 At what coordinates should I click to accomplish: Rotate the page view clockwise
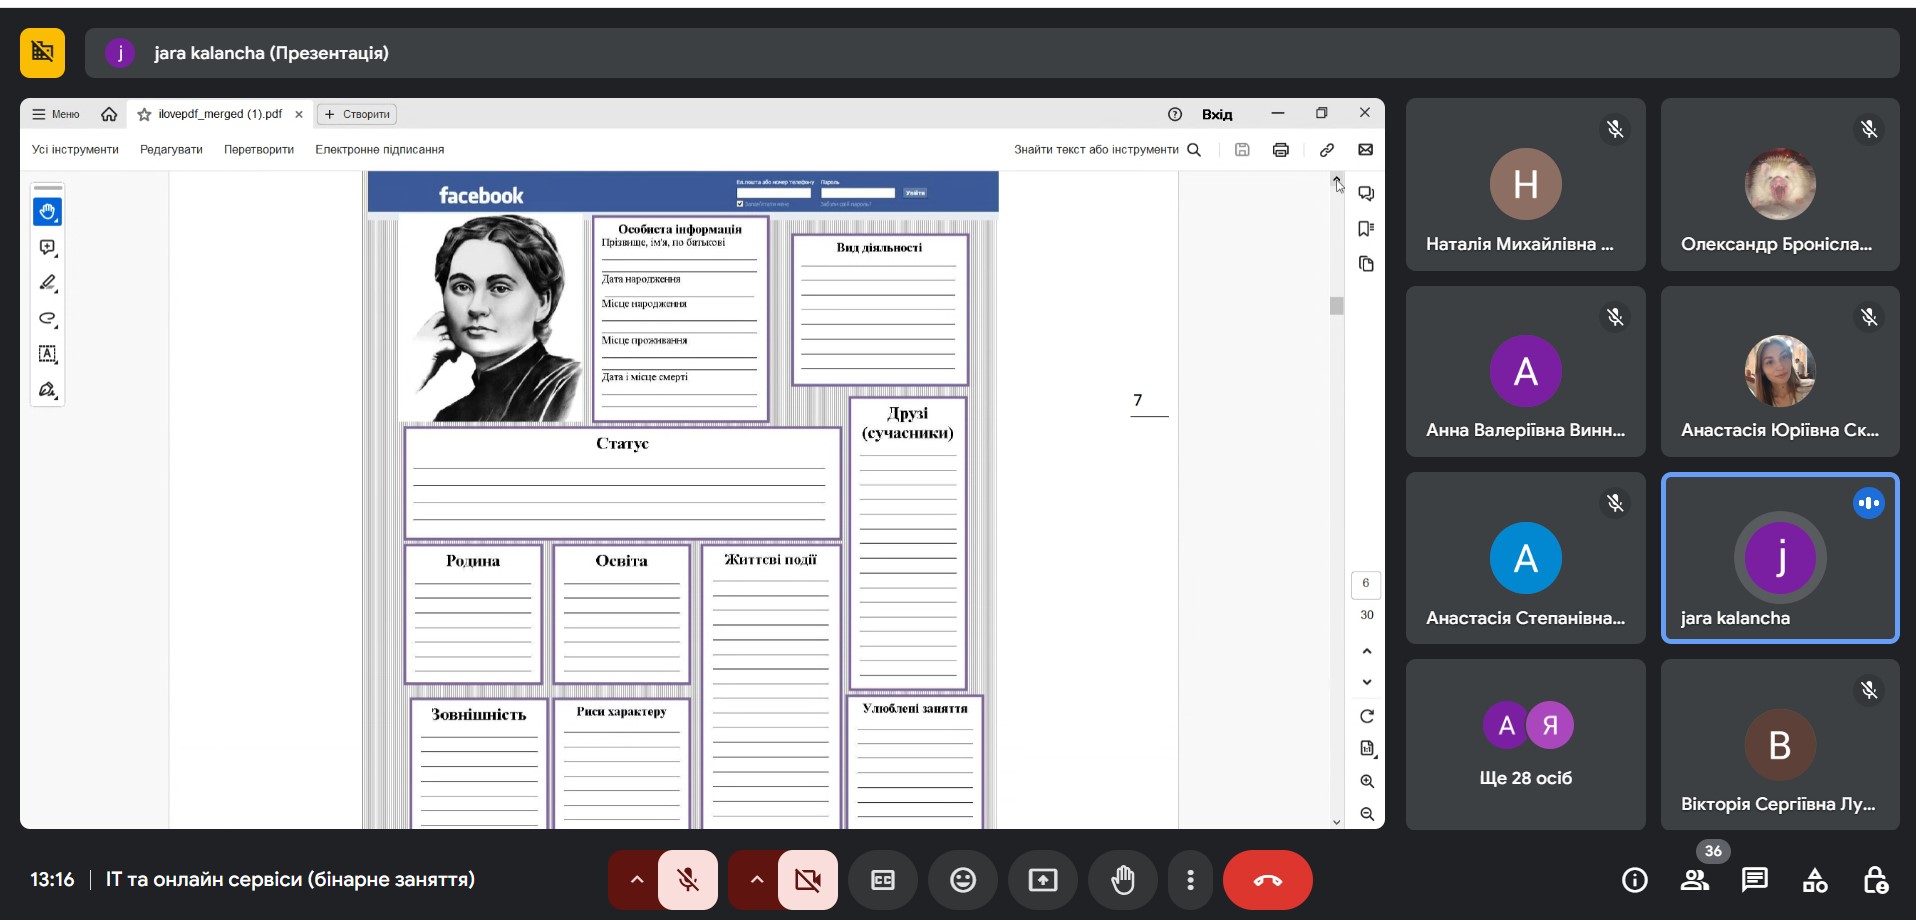pos(1367,716)
